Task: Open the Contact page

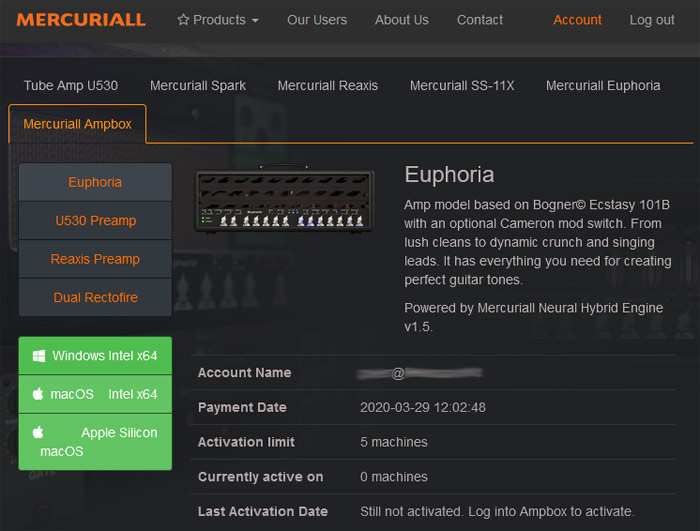Action: pos(480,20)
